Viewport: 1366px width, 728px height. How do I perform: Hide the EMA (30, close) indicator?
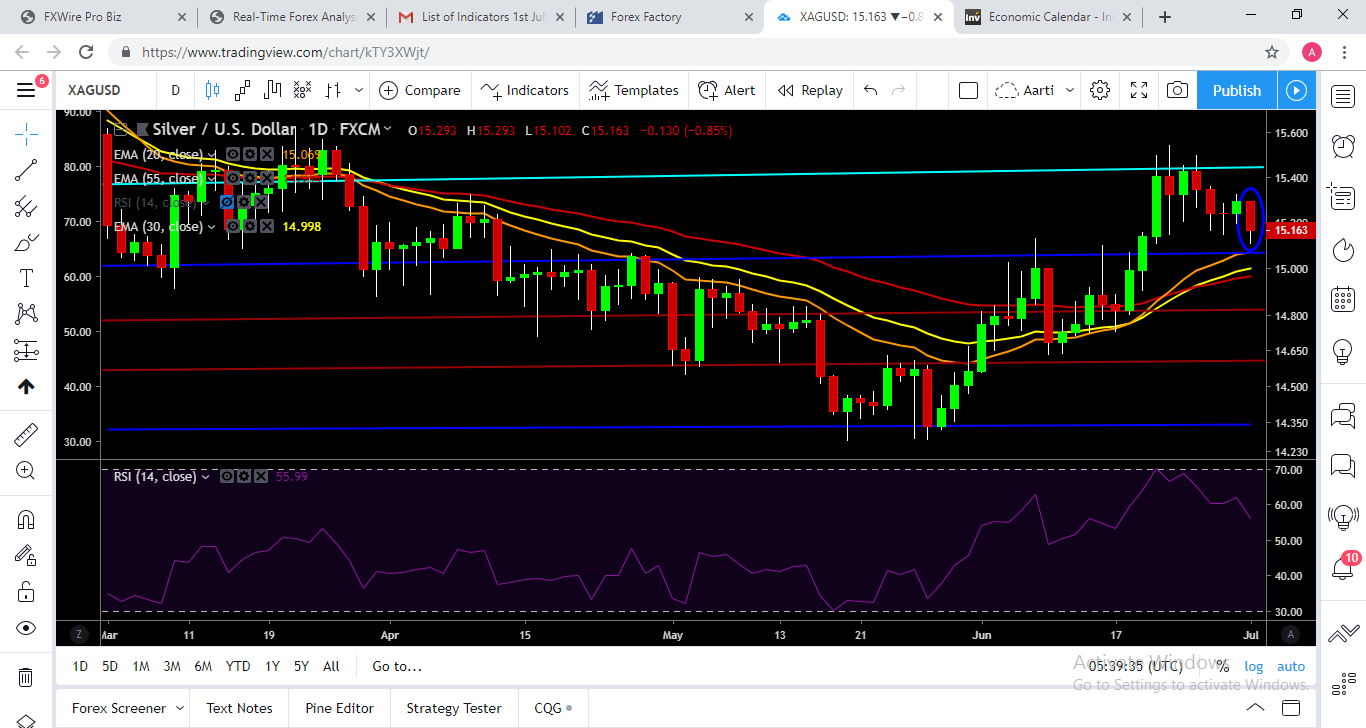click(x=231, y=227)
